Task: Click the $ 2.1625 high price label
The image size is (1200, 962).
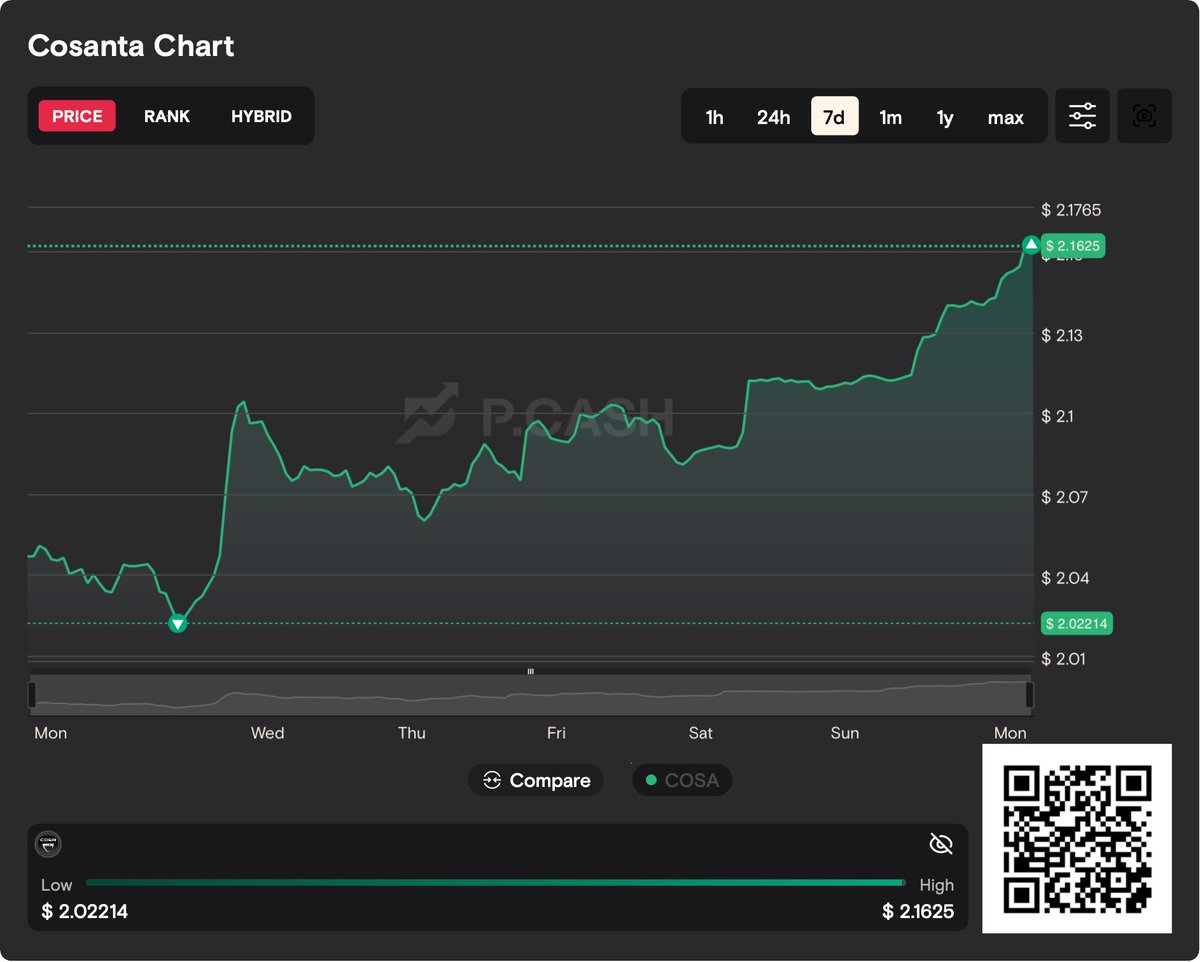Action: [1074, 245]
